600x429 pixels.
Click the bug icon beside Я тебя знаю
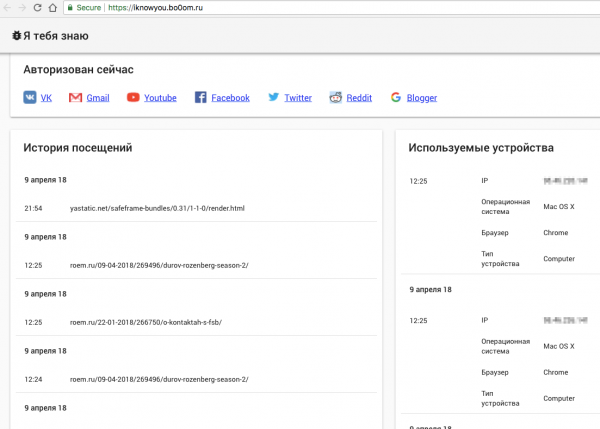(x=16, y=36)
